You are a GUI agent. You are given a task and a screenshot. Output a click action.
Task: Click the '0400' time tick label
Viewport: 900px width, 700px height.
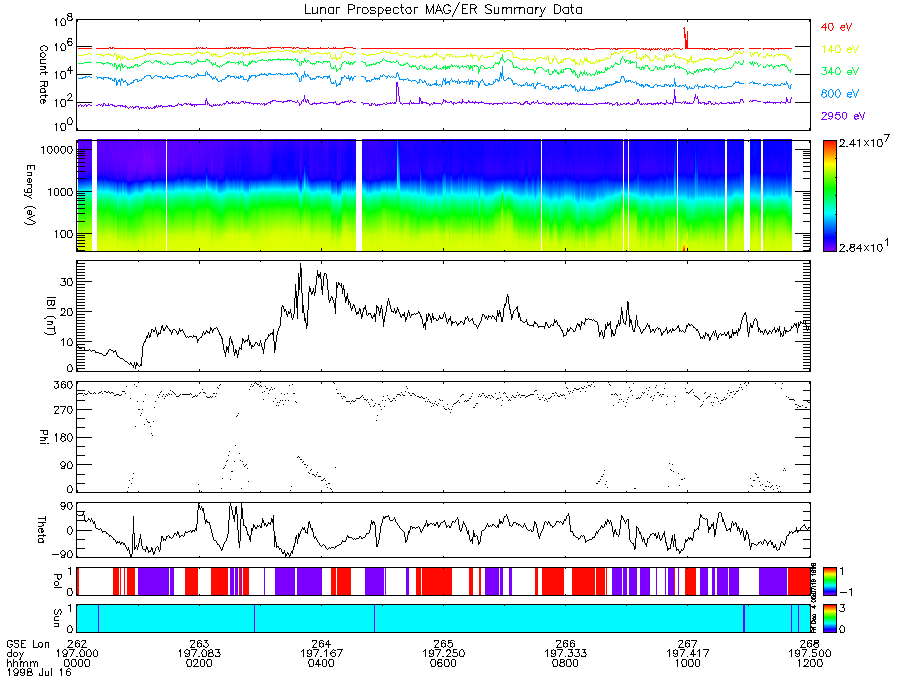[x=321, y=663]
